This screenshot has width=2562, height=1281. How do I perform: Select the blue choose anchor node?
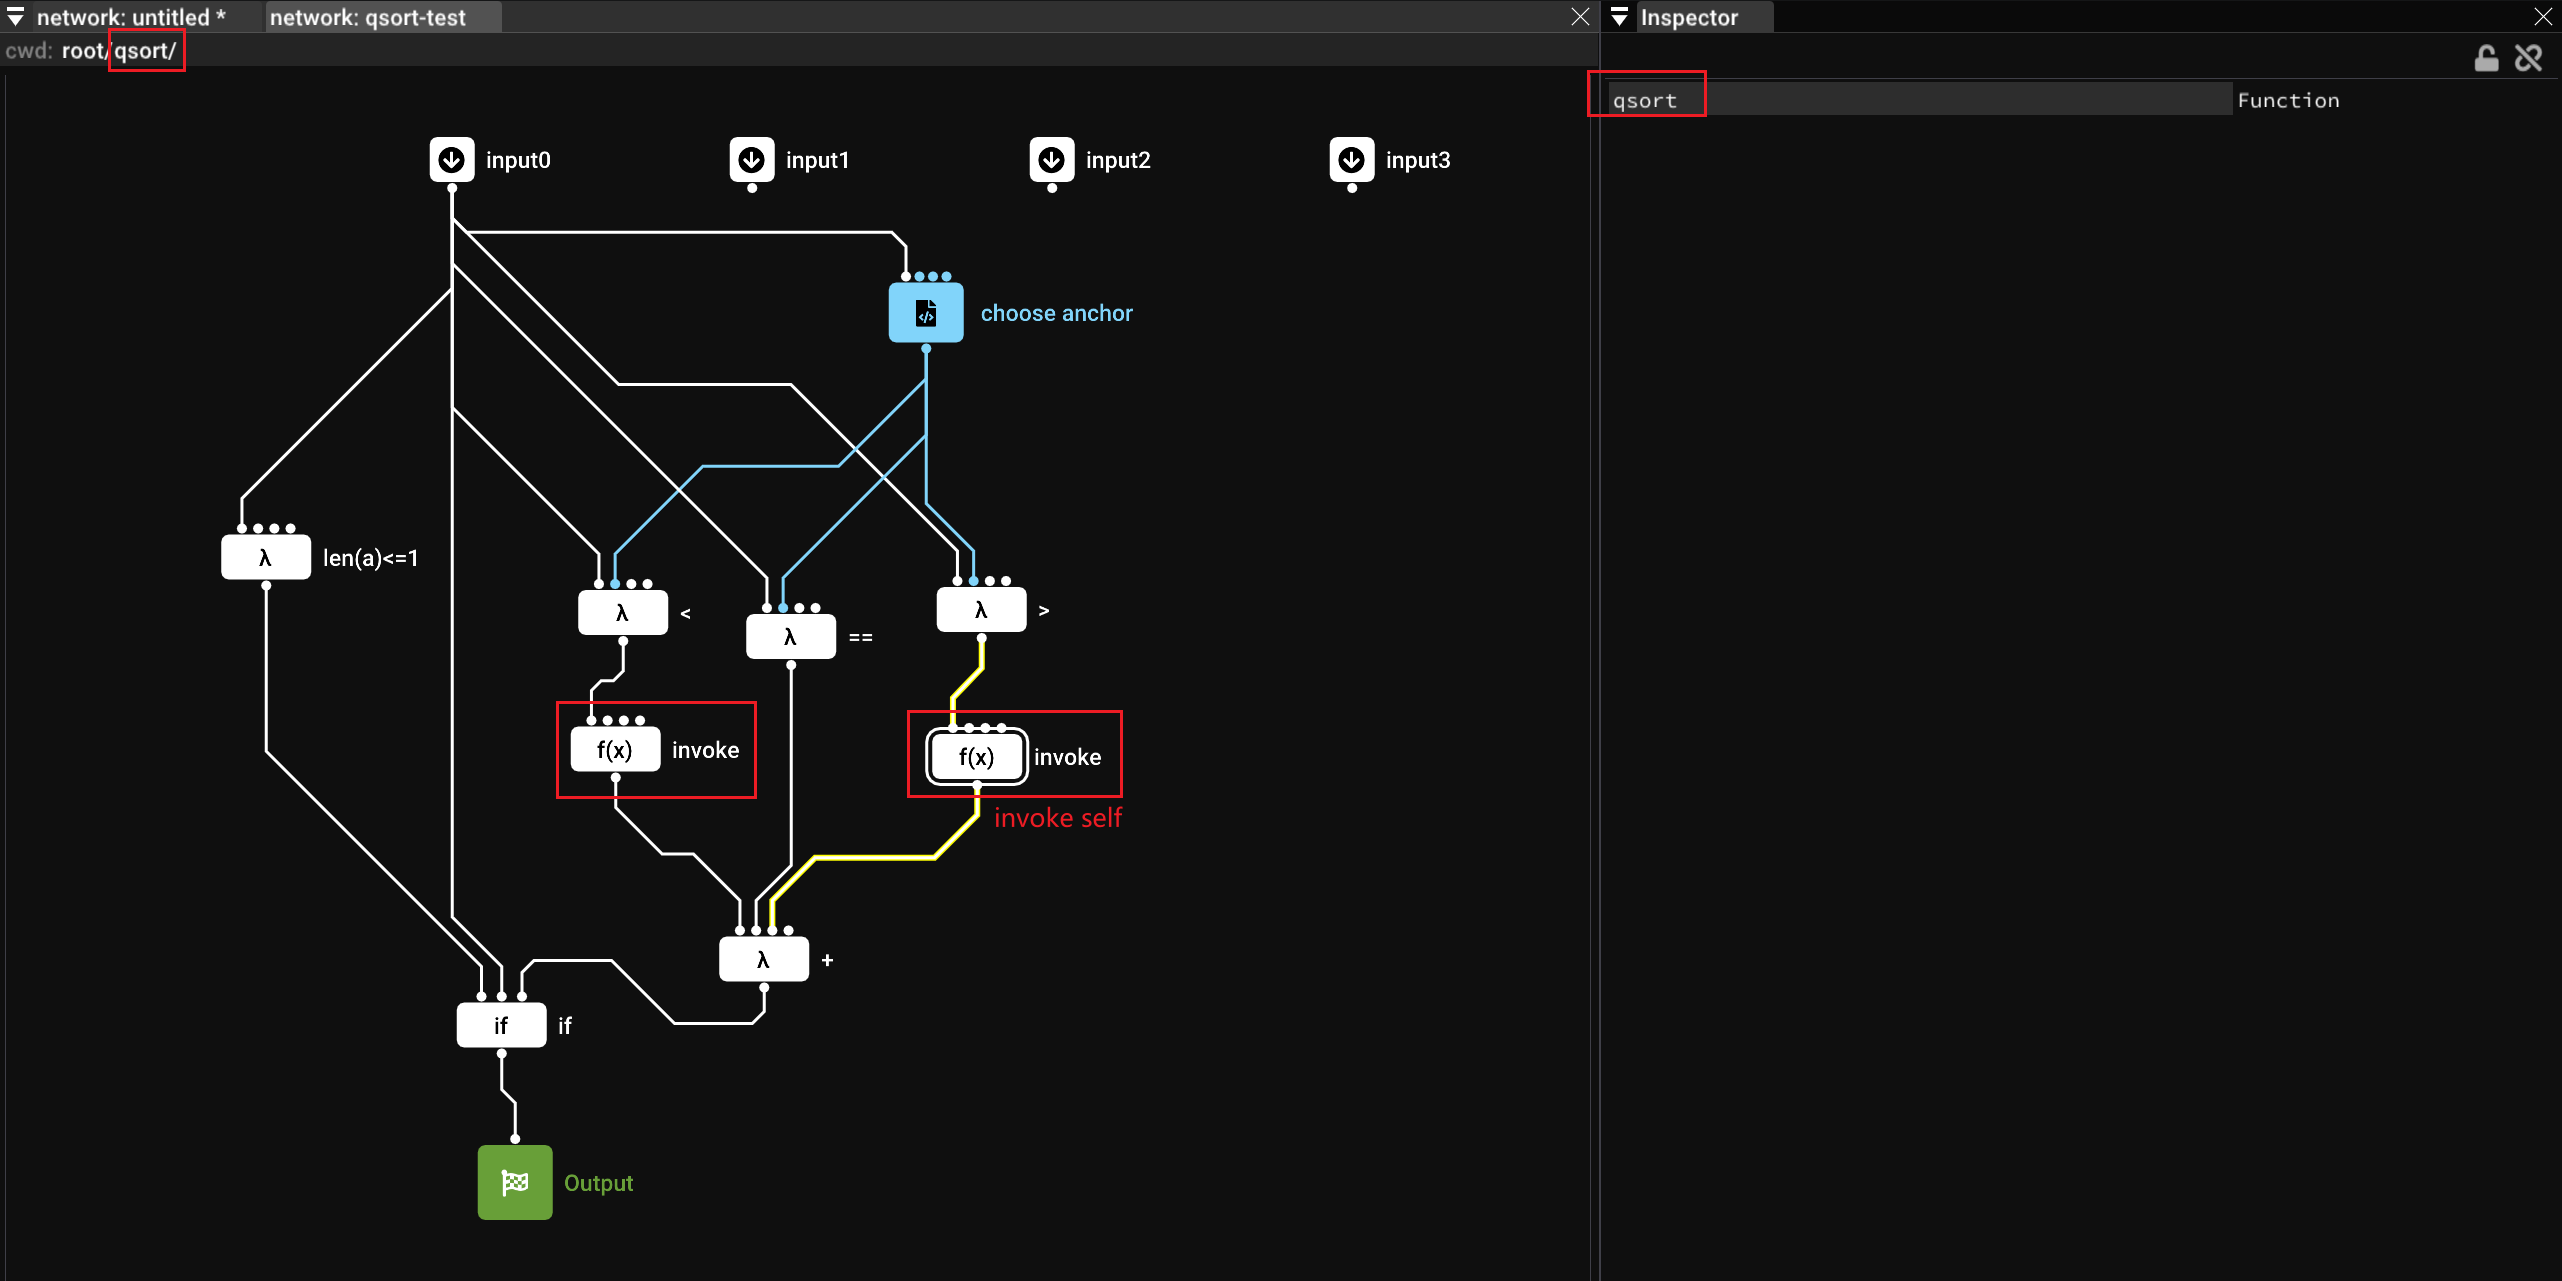(x=926, y=313)
